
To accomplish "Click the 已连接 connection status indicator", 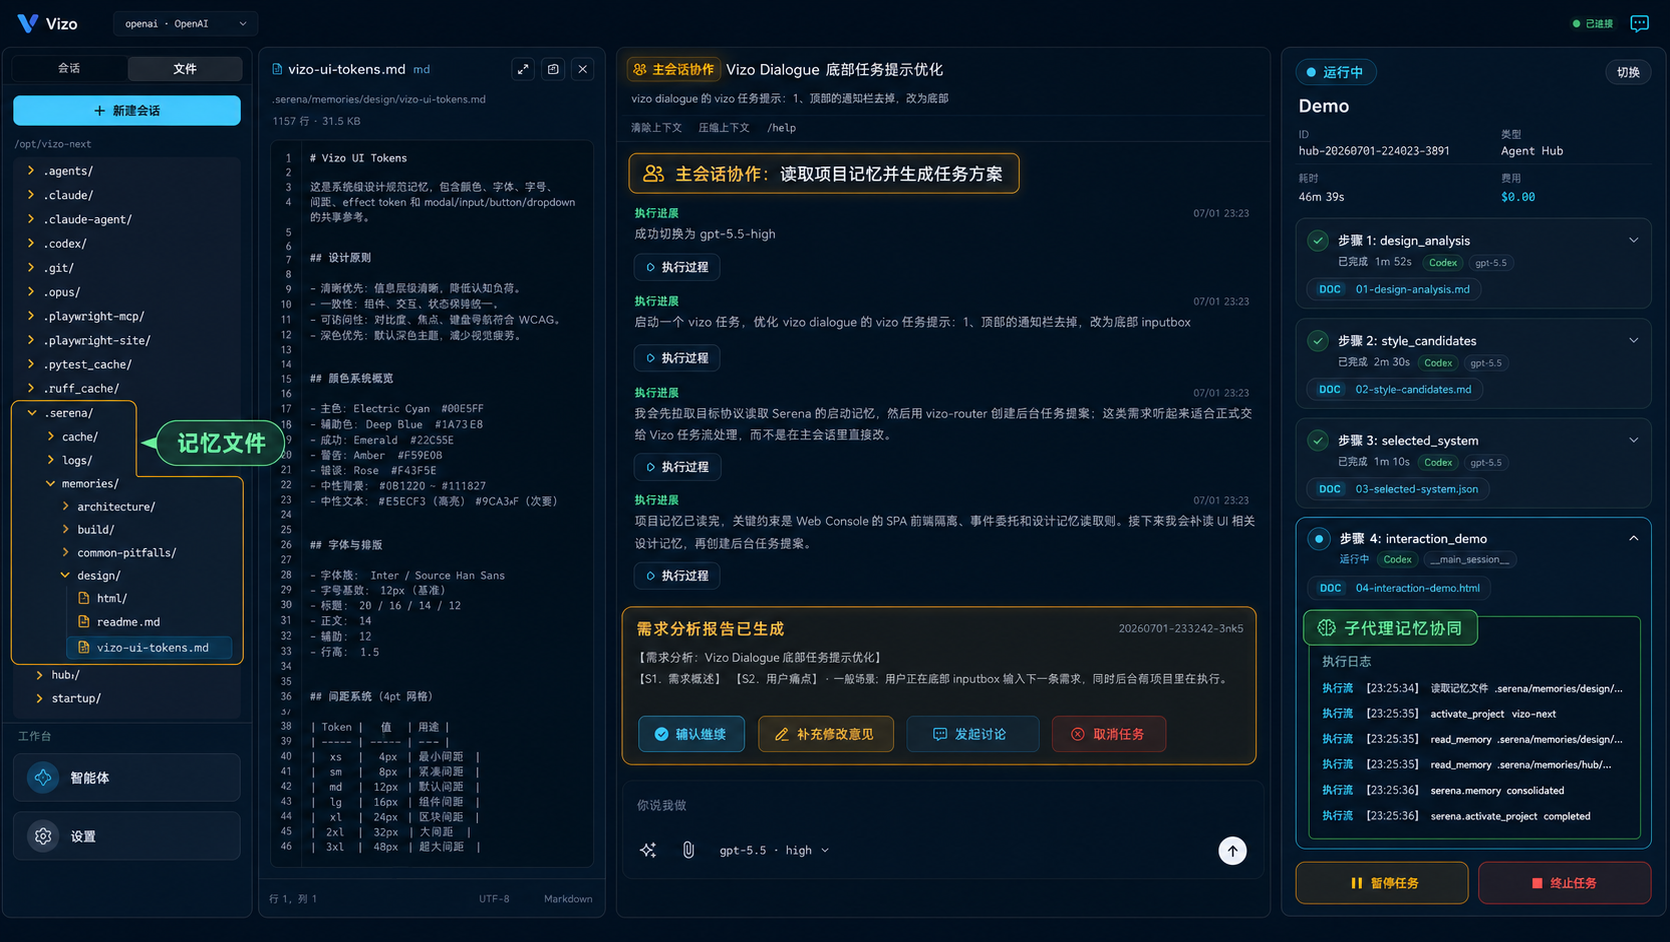I will point(1592,23).
